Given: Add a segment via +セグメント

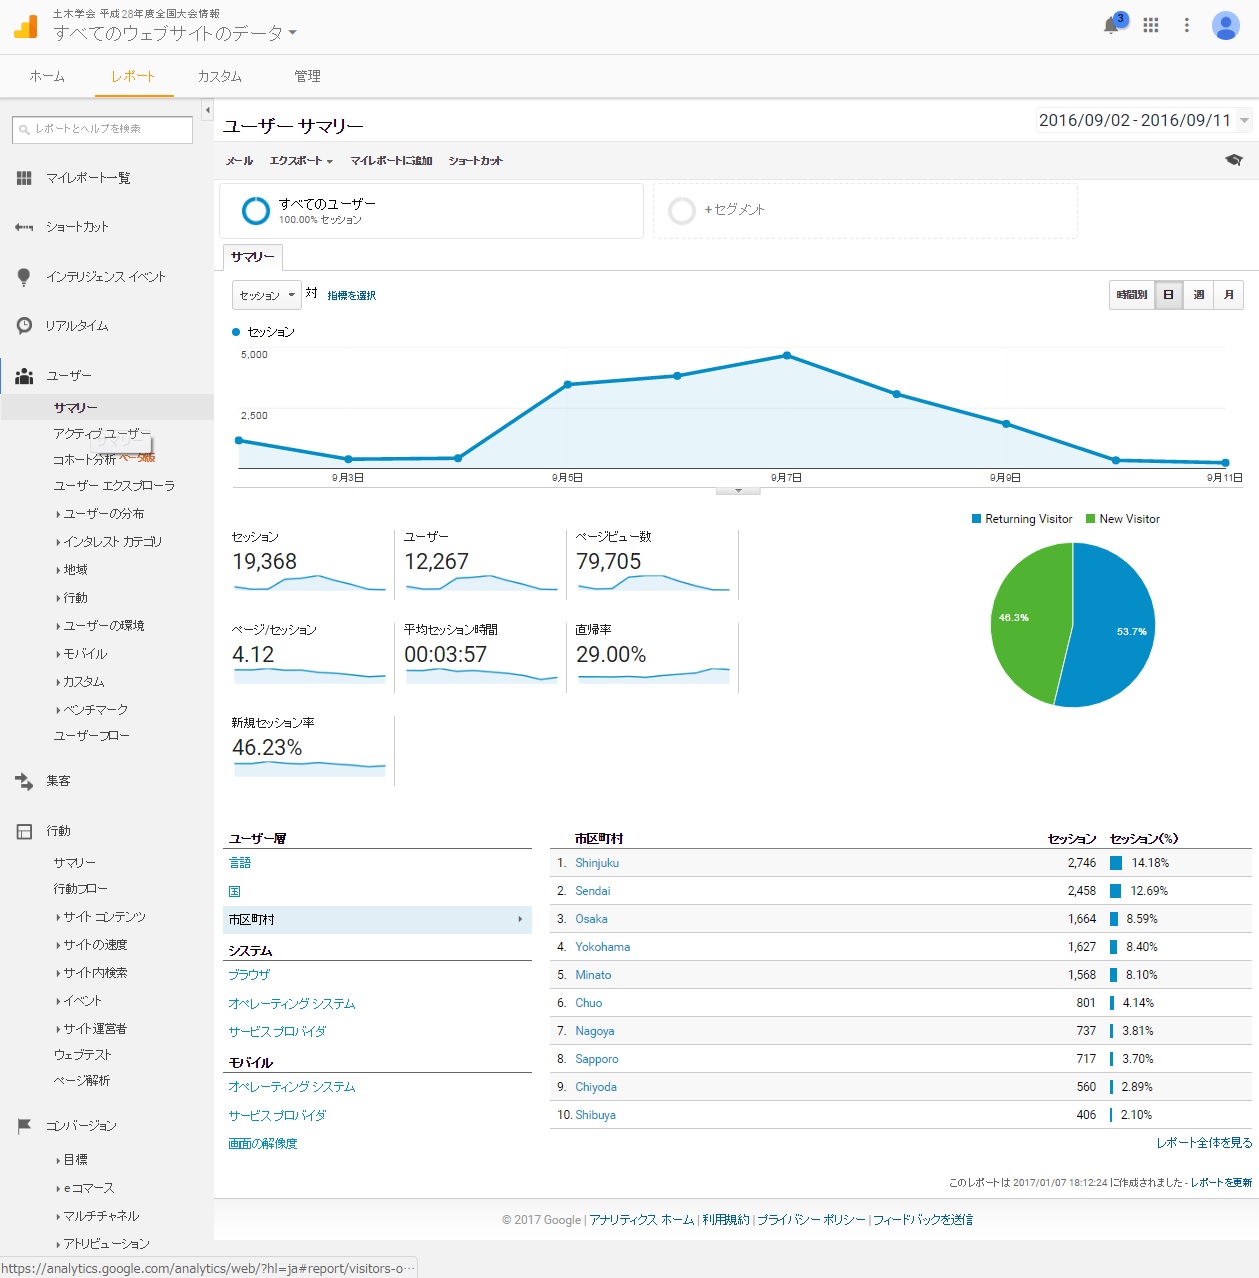Looking at the screenshot, I should [865, 210].
